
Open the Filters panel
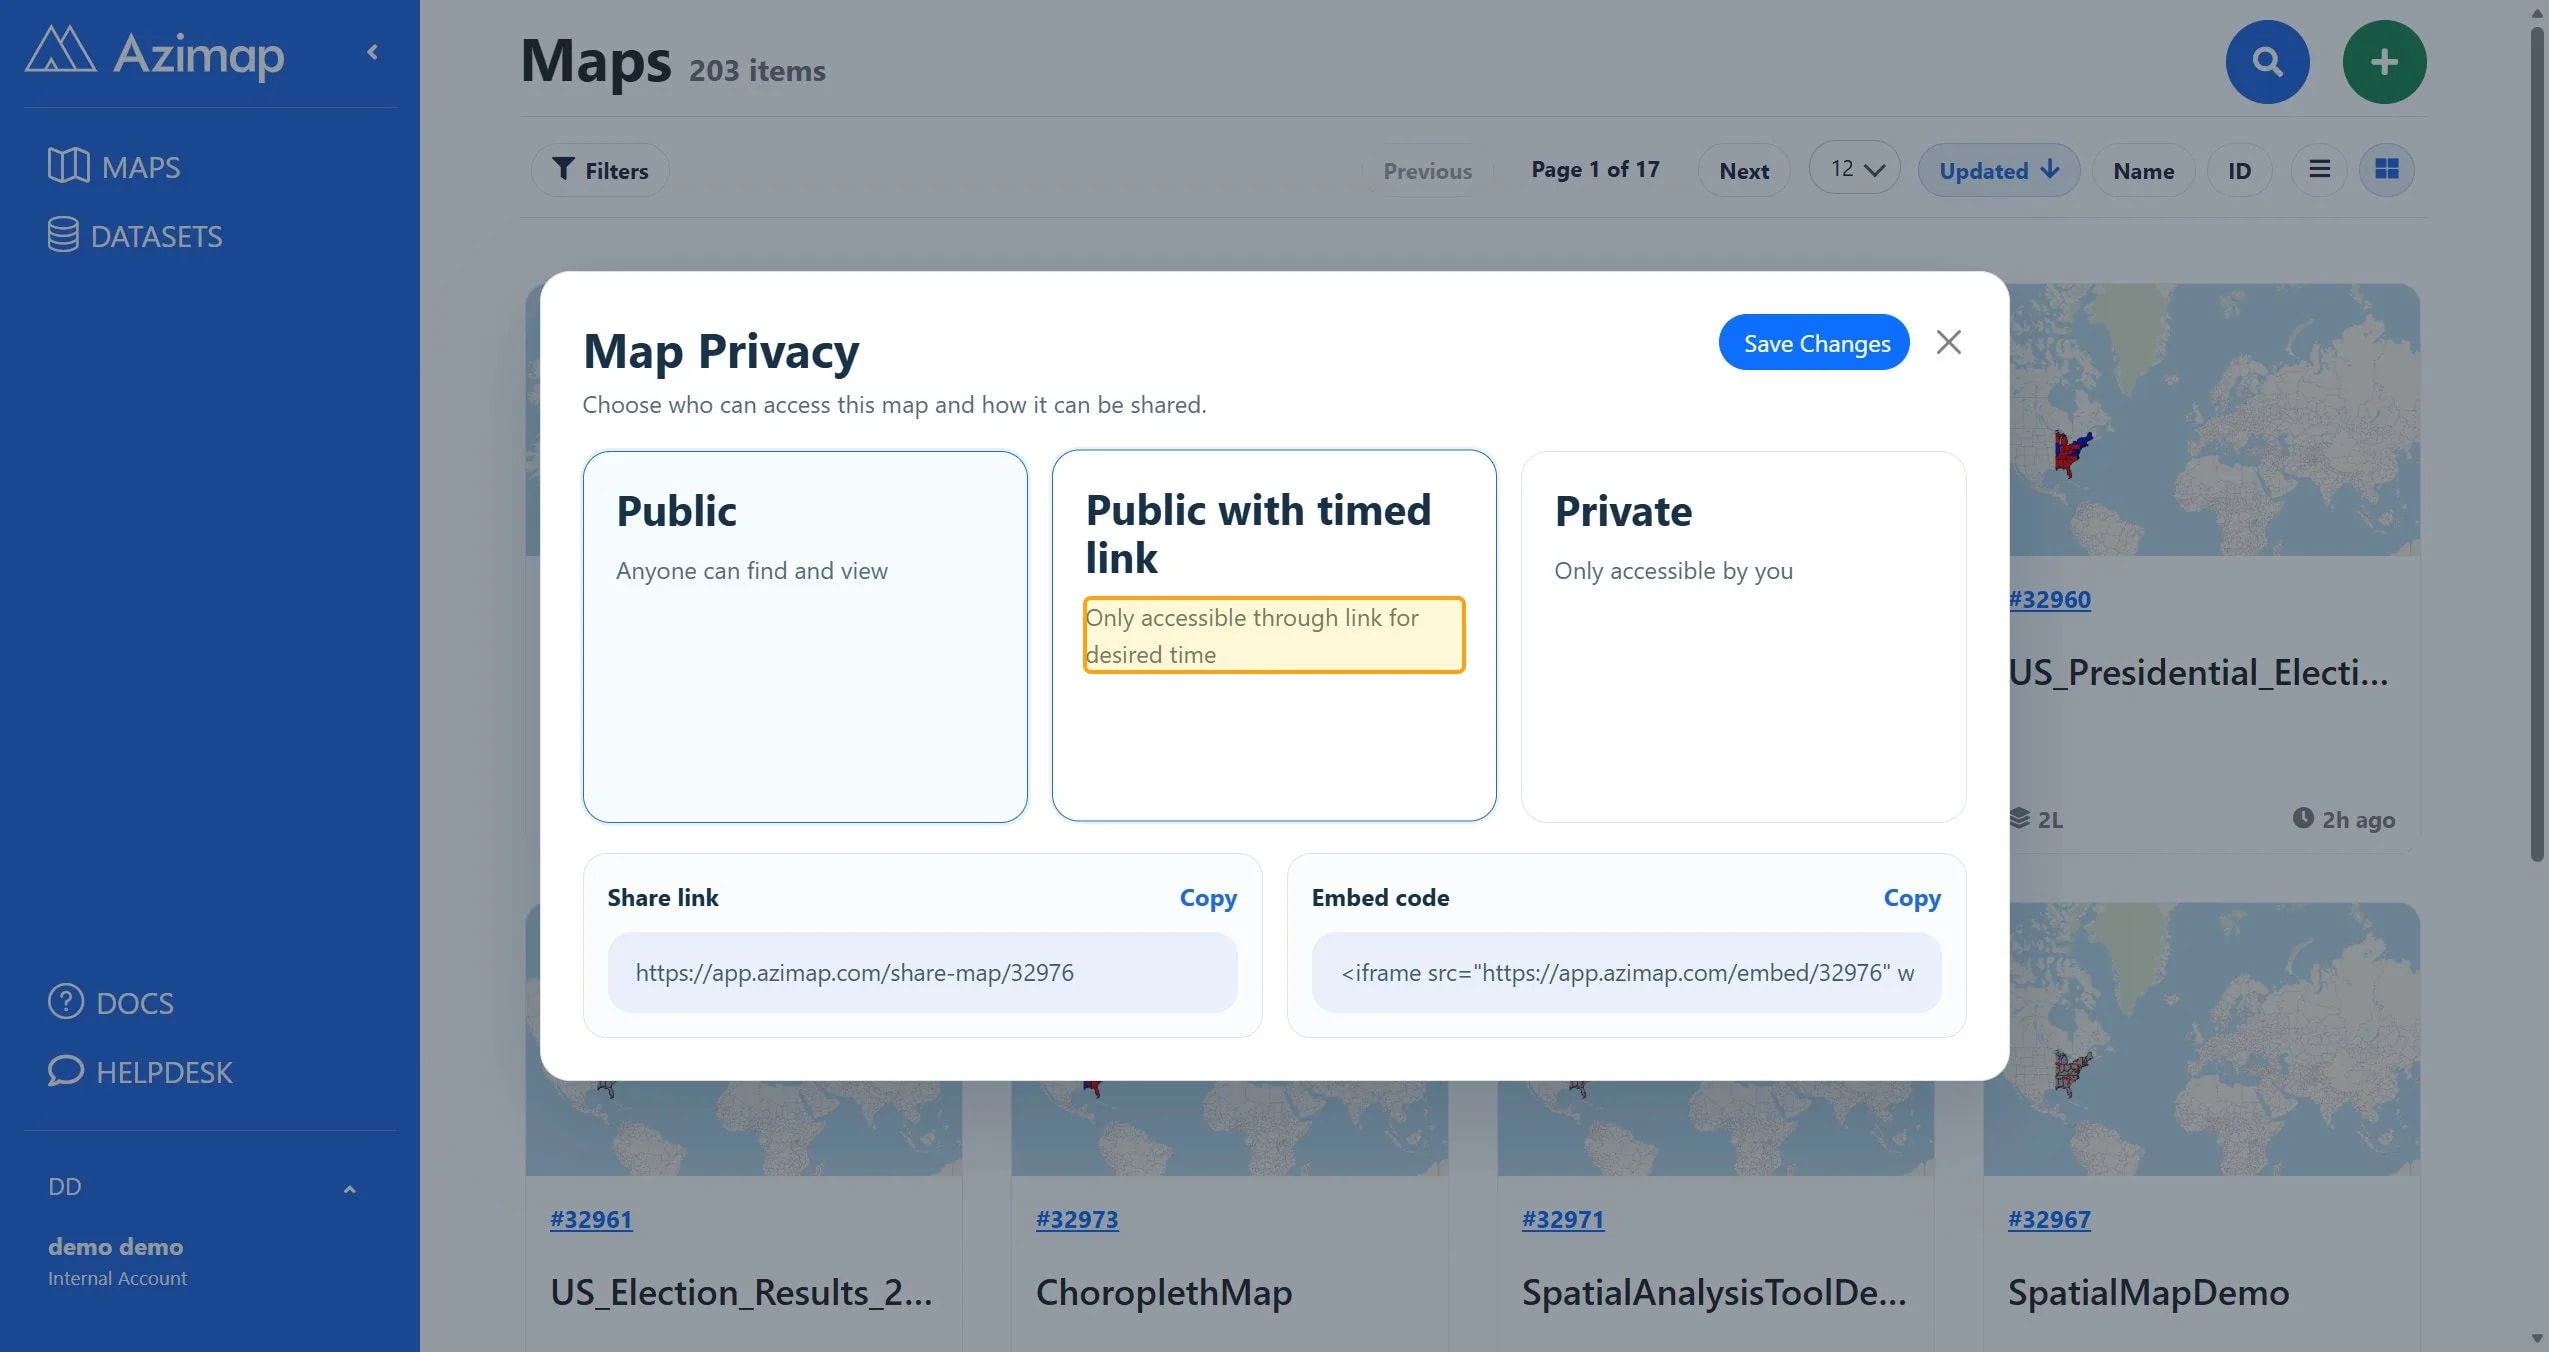coord(600,170)
